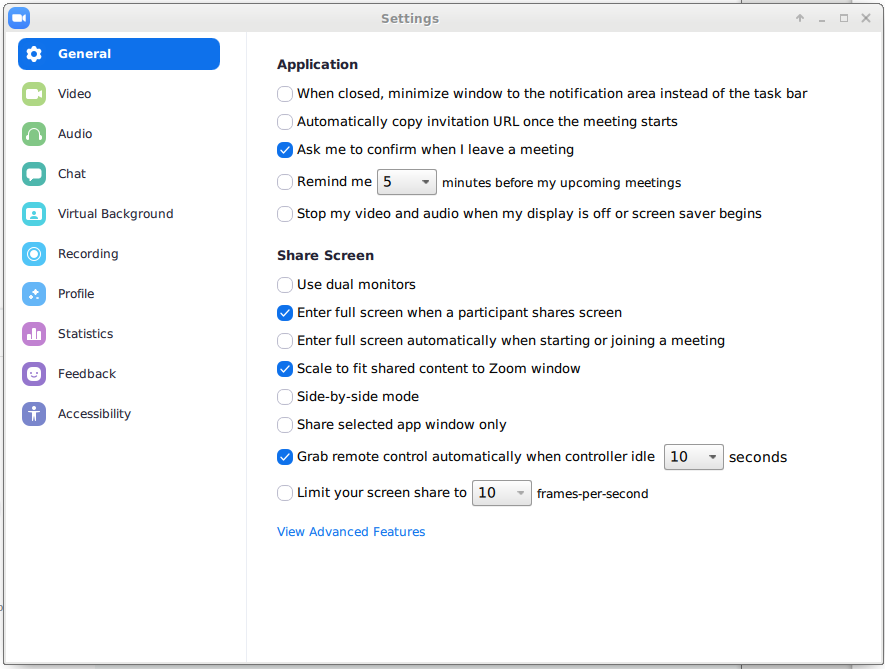The width and height of the screenshot is (885, 669).
Task: Click the Zoom logo in title bar
Action: click(19, 18)
